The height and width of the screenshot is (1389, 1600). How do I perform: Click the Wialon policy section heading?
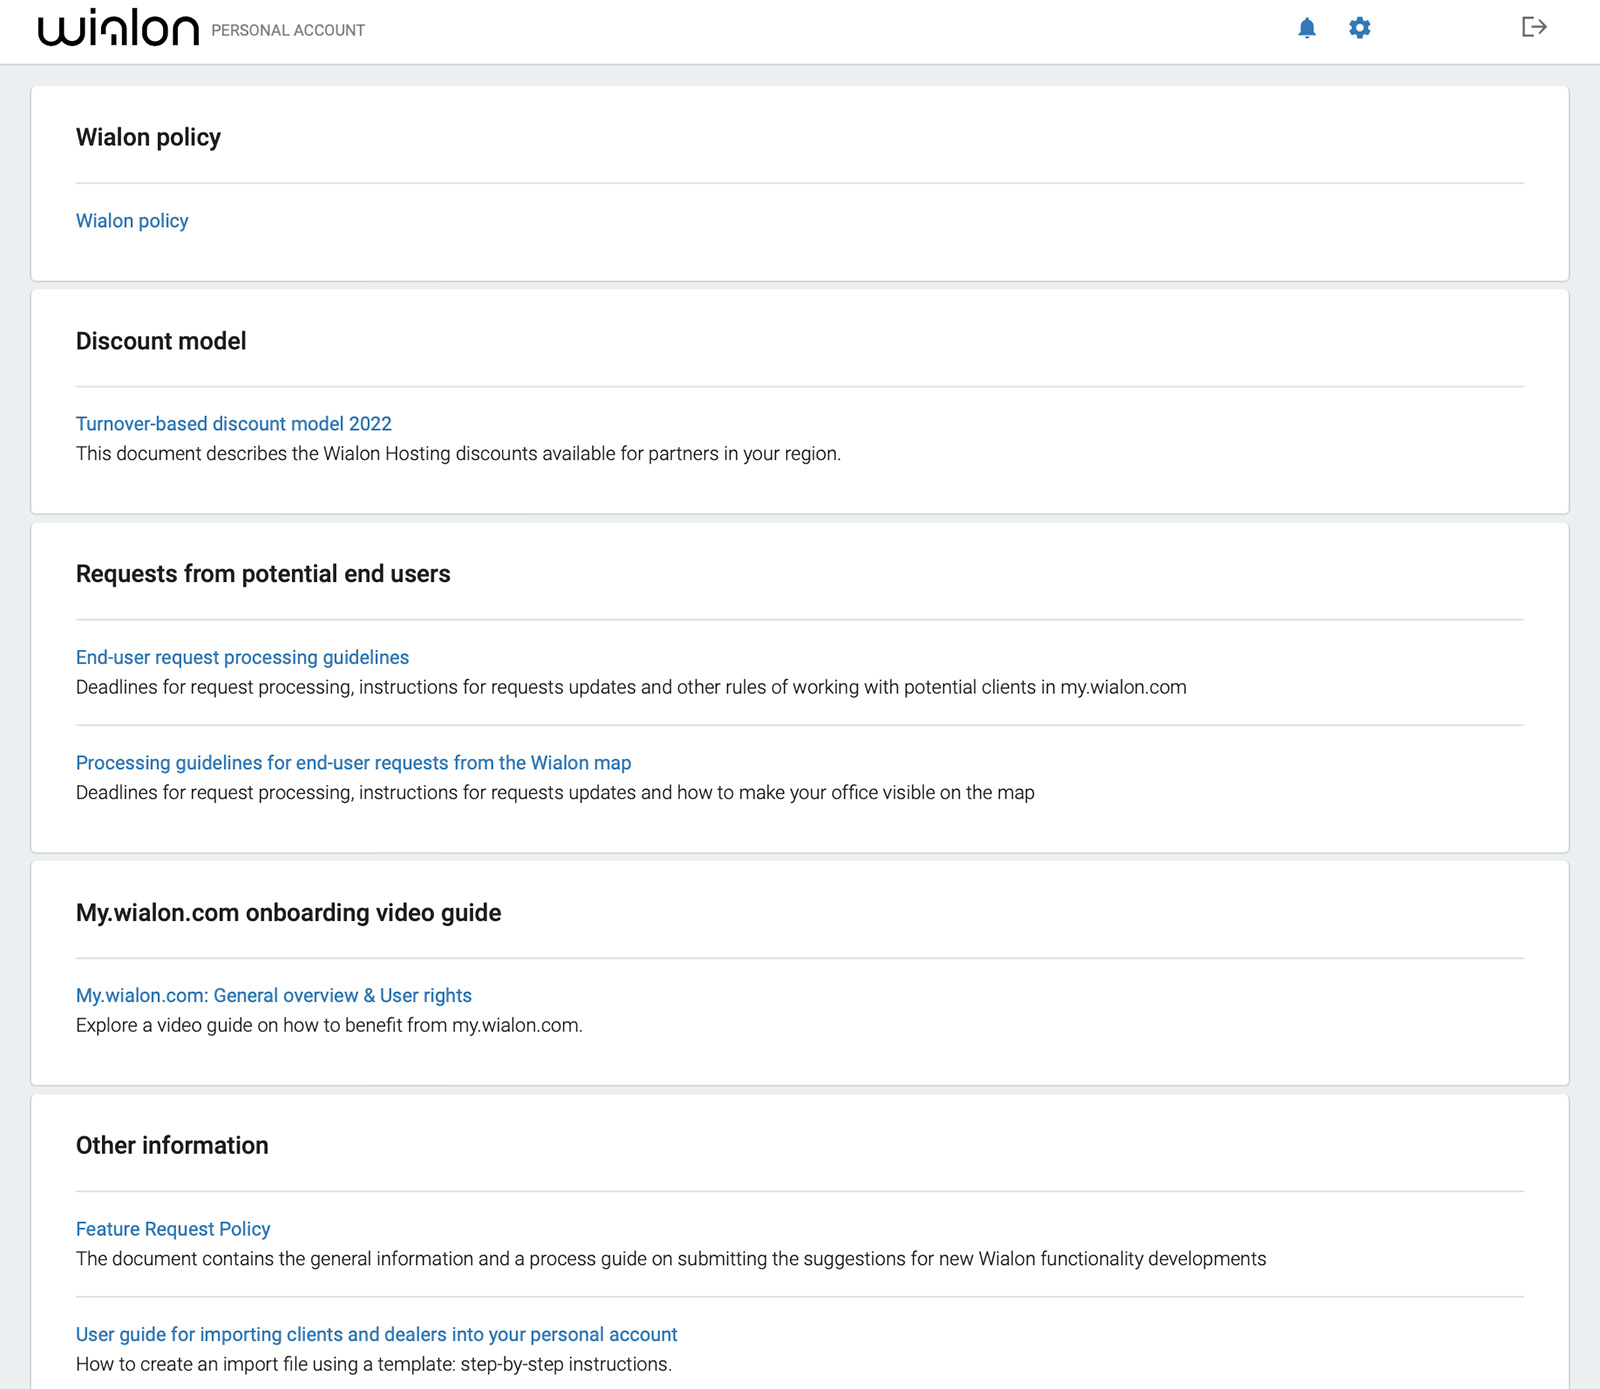click(148, 137)
